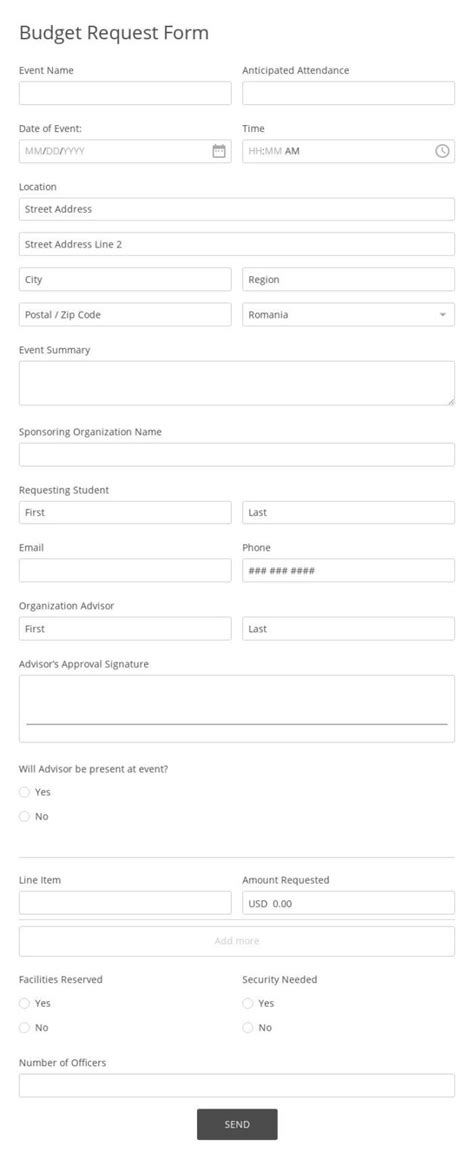This screenshot has width=474, height=1159.
Task: Focus the Amount Requested USD field
Action: (x=348, y=903)
